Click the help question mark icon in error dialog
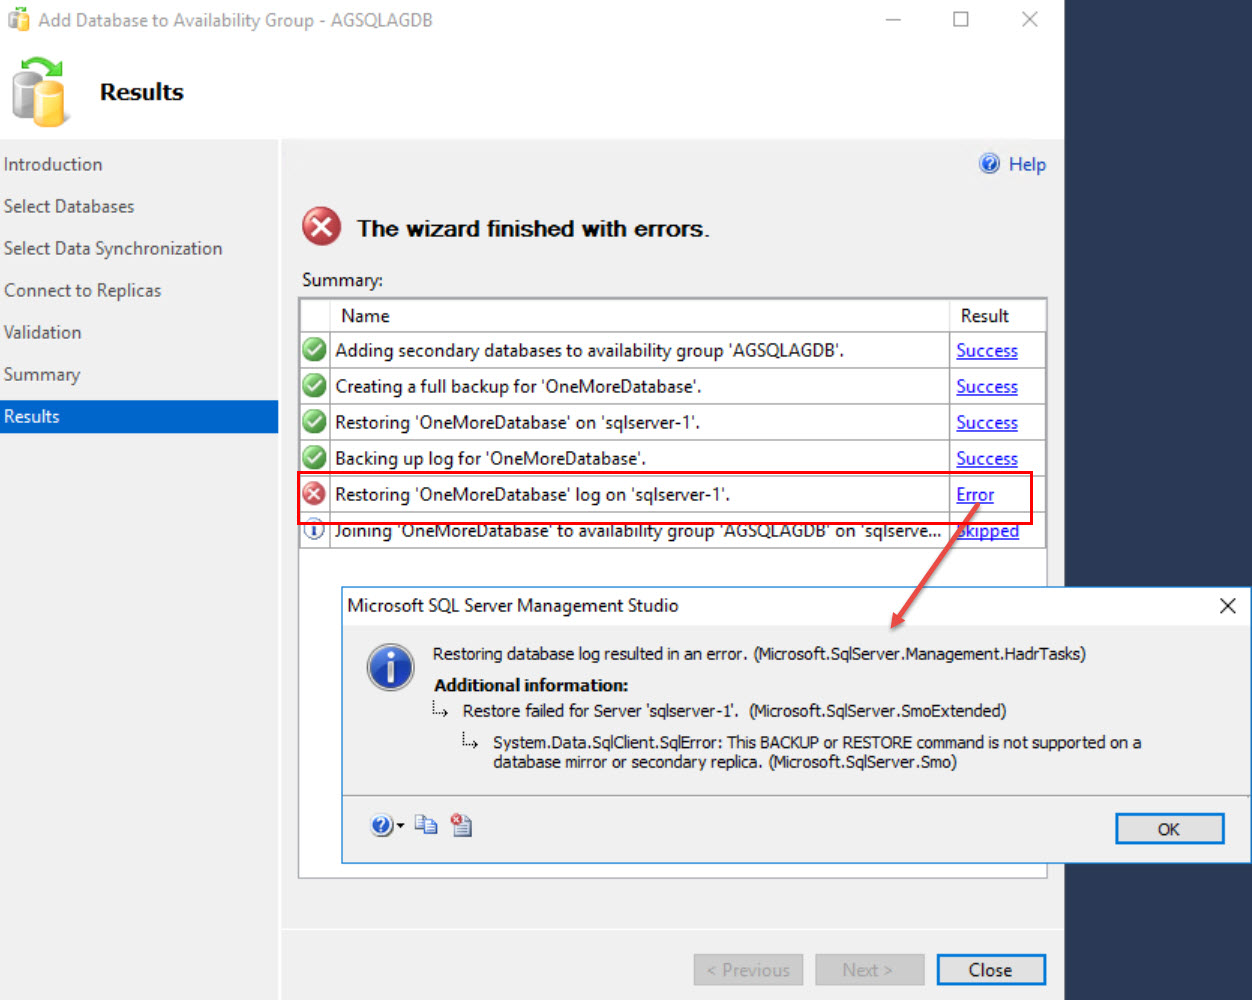Image resolution: width=1252 pixels, height=1000 pixels. pyautogui.click(x=381, y=825)
